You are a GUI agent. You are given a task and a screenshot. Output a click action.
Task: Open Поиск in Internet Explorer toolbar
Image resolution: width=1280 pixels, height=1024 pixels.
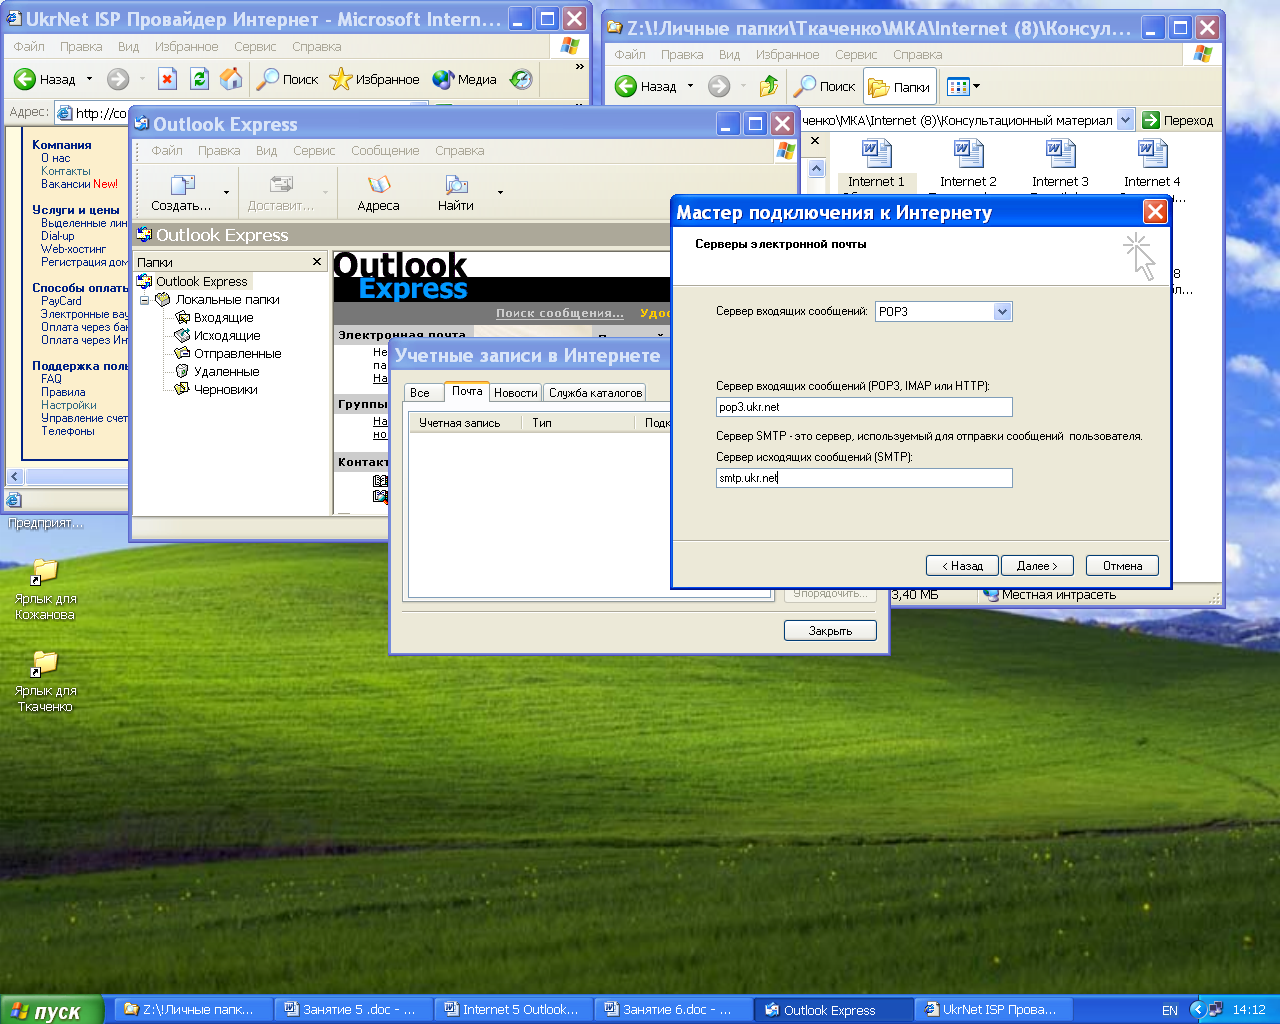pyautogui.click(x=287, y=79)
